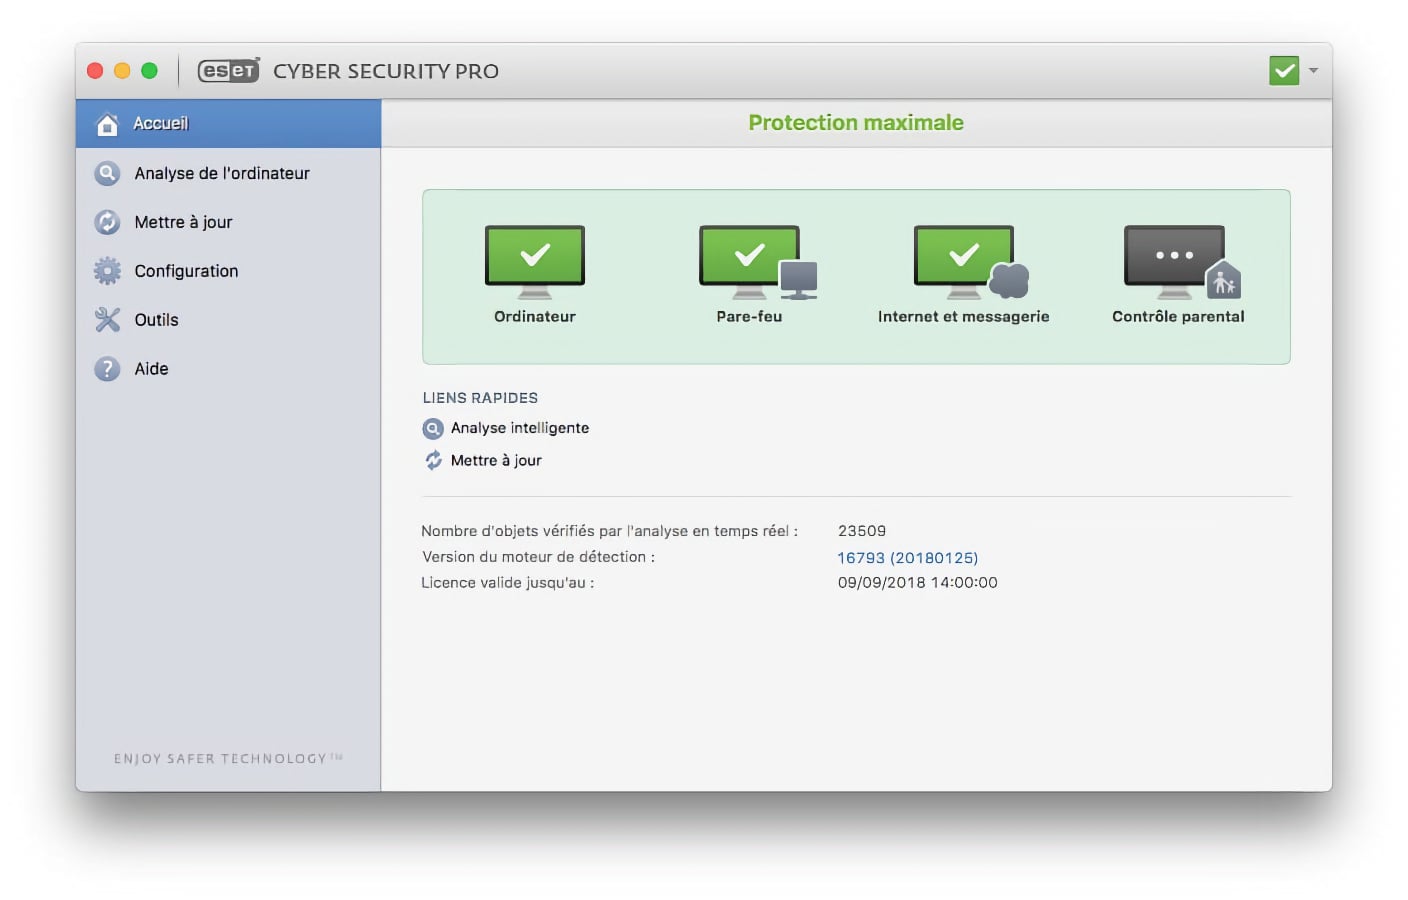This screenshot has width=1408, height=900.
Task: Open Analyse de l'ordinateur section
Action: point(228,173)
